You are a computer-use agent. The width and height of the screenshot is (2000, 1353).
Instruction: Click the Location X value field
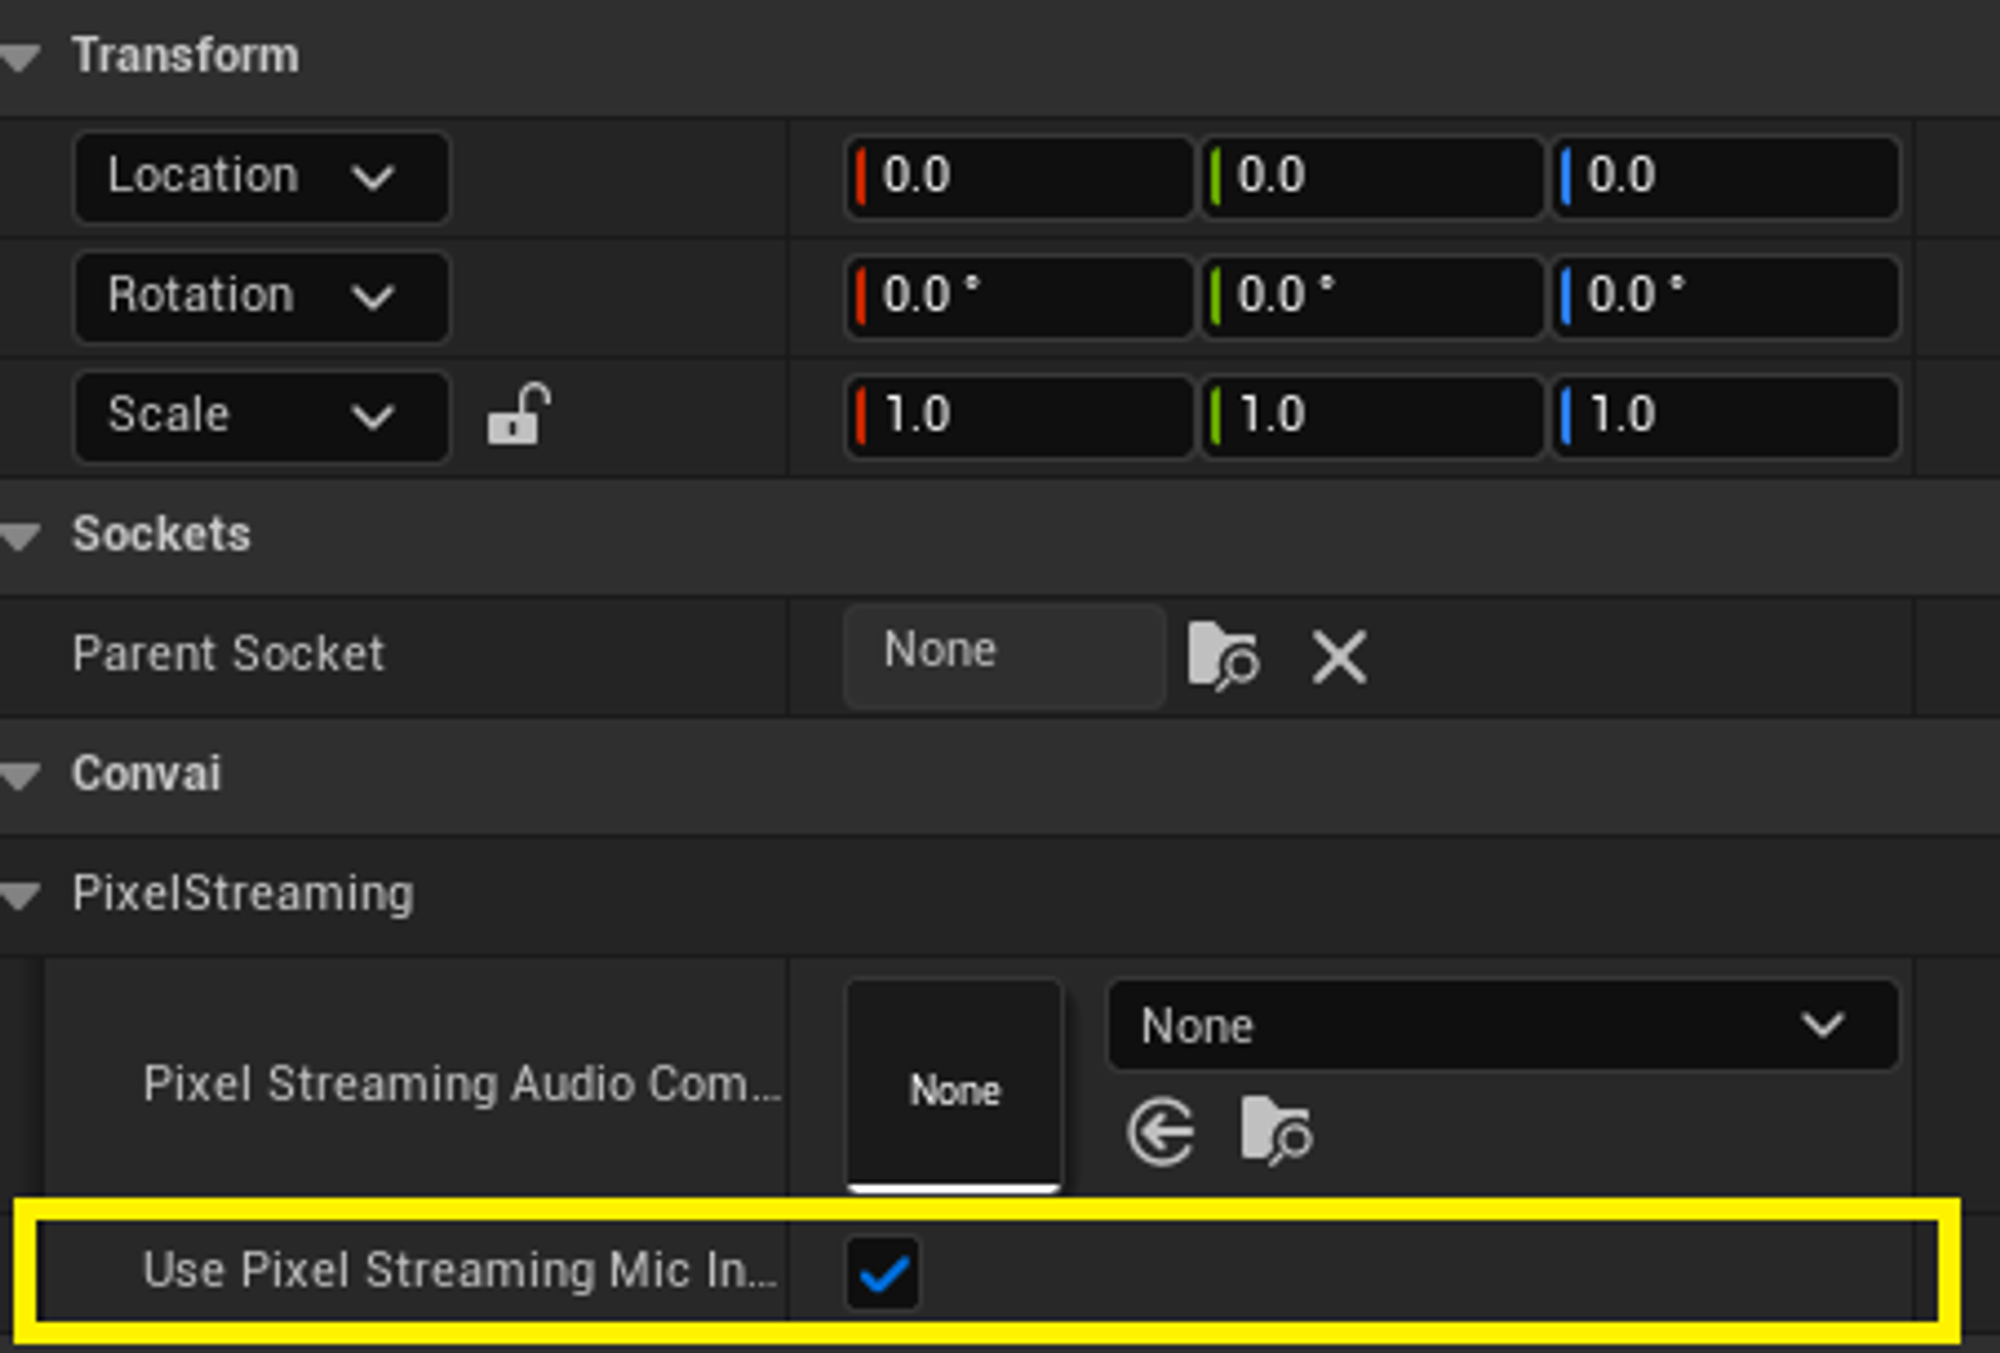(x=1020, y=177)
